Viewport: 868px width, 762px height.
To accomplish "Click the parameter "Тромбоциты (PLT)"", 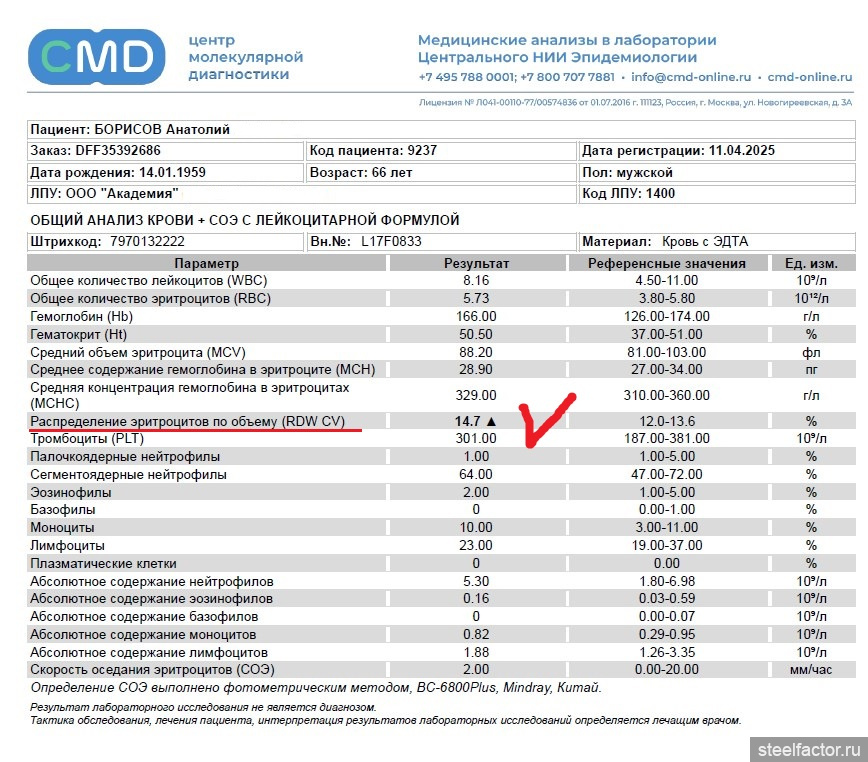I will [87, 439].
